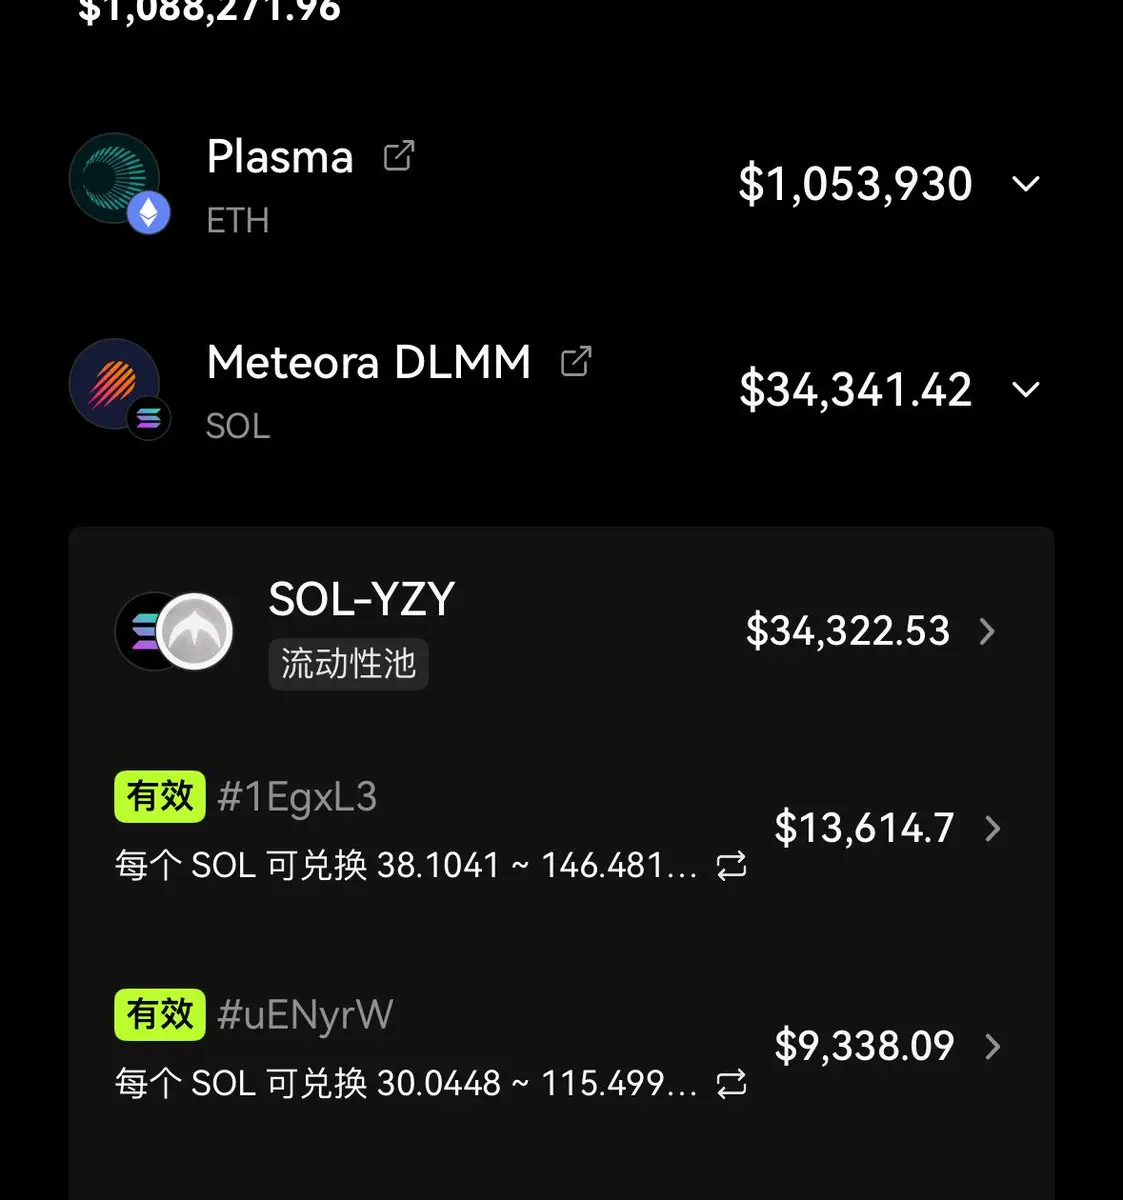Select the SOL-YZY pool title

(x=362, y=599)
